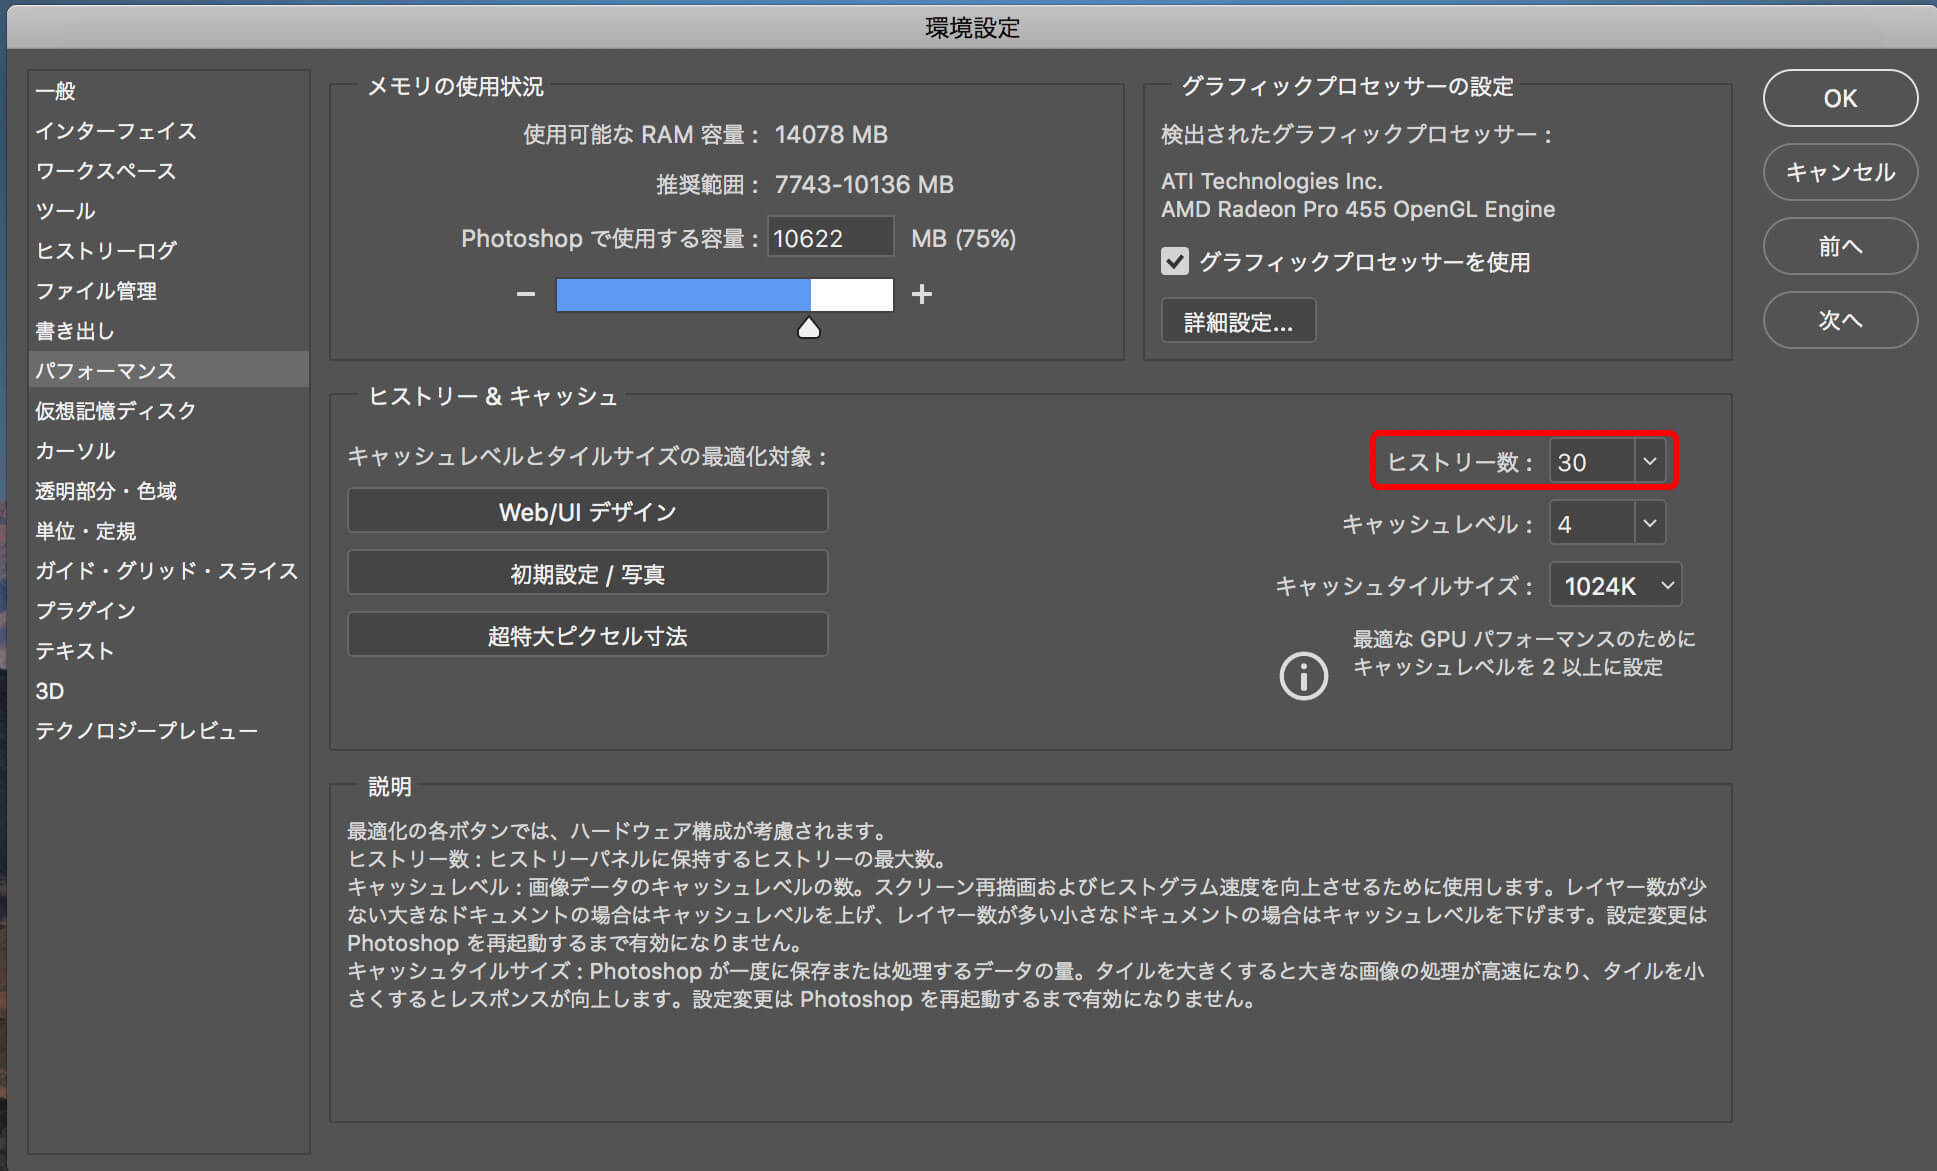
Task: Open ガイド・グリッド・スライス settings
Action: (167, 571)
